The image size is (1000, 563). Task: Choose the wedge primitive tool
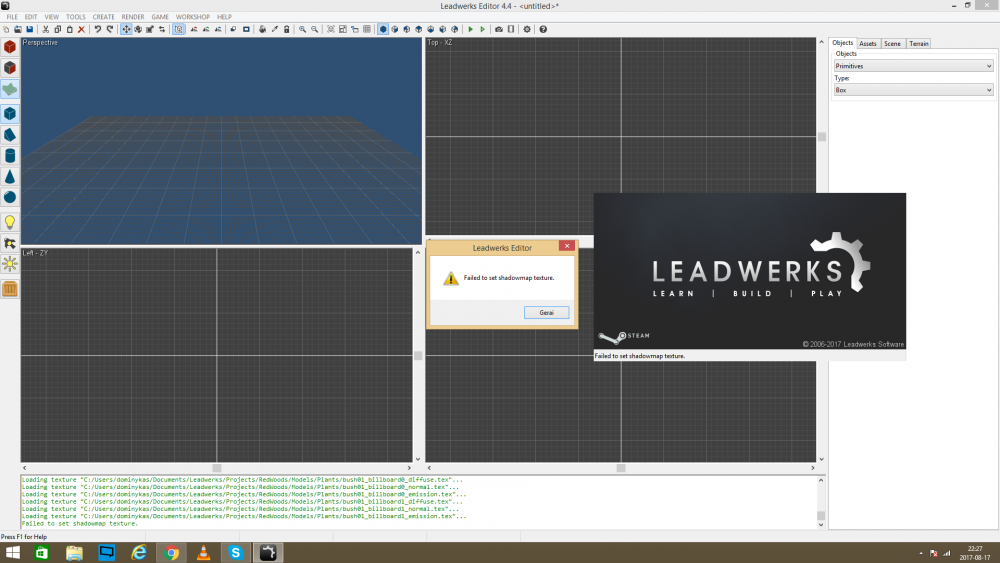(10, 135)
